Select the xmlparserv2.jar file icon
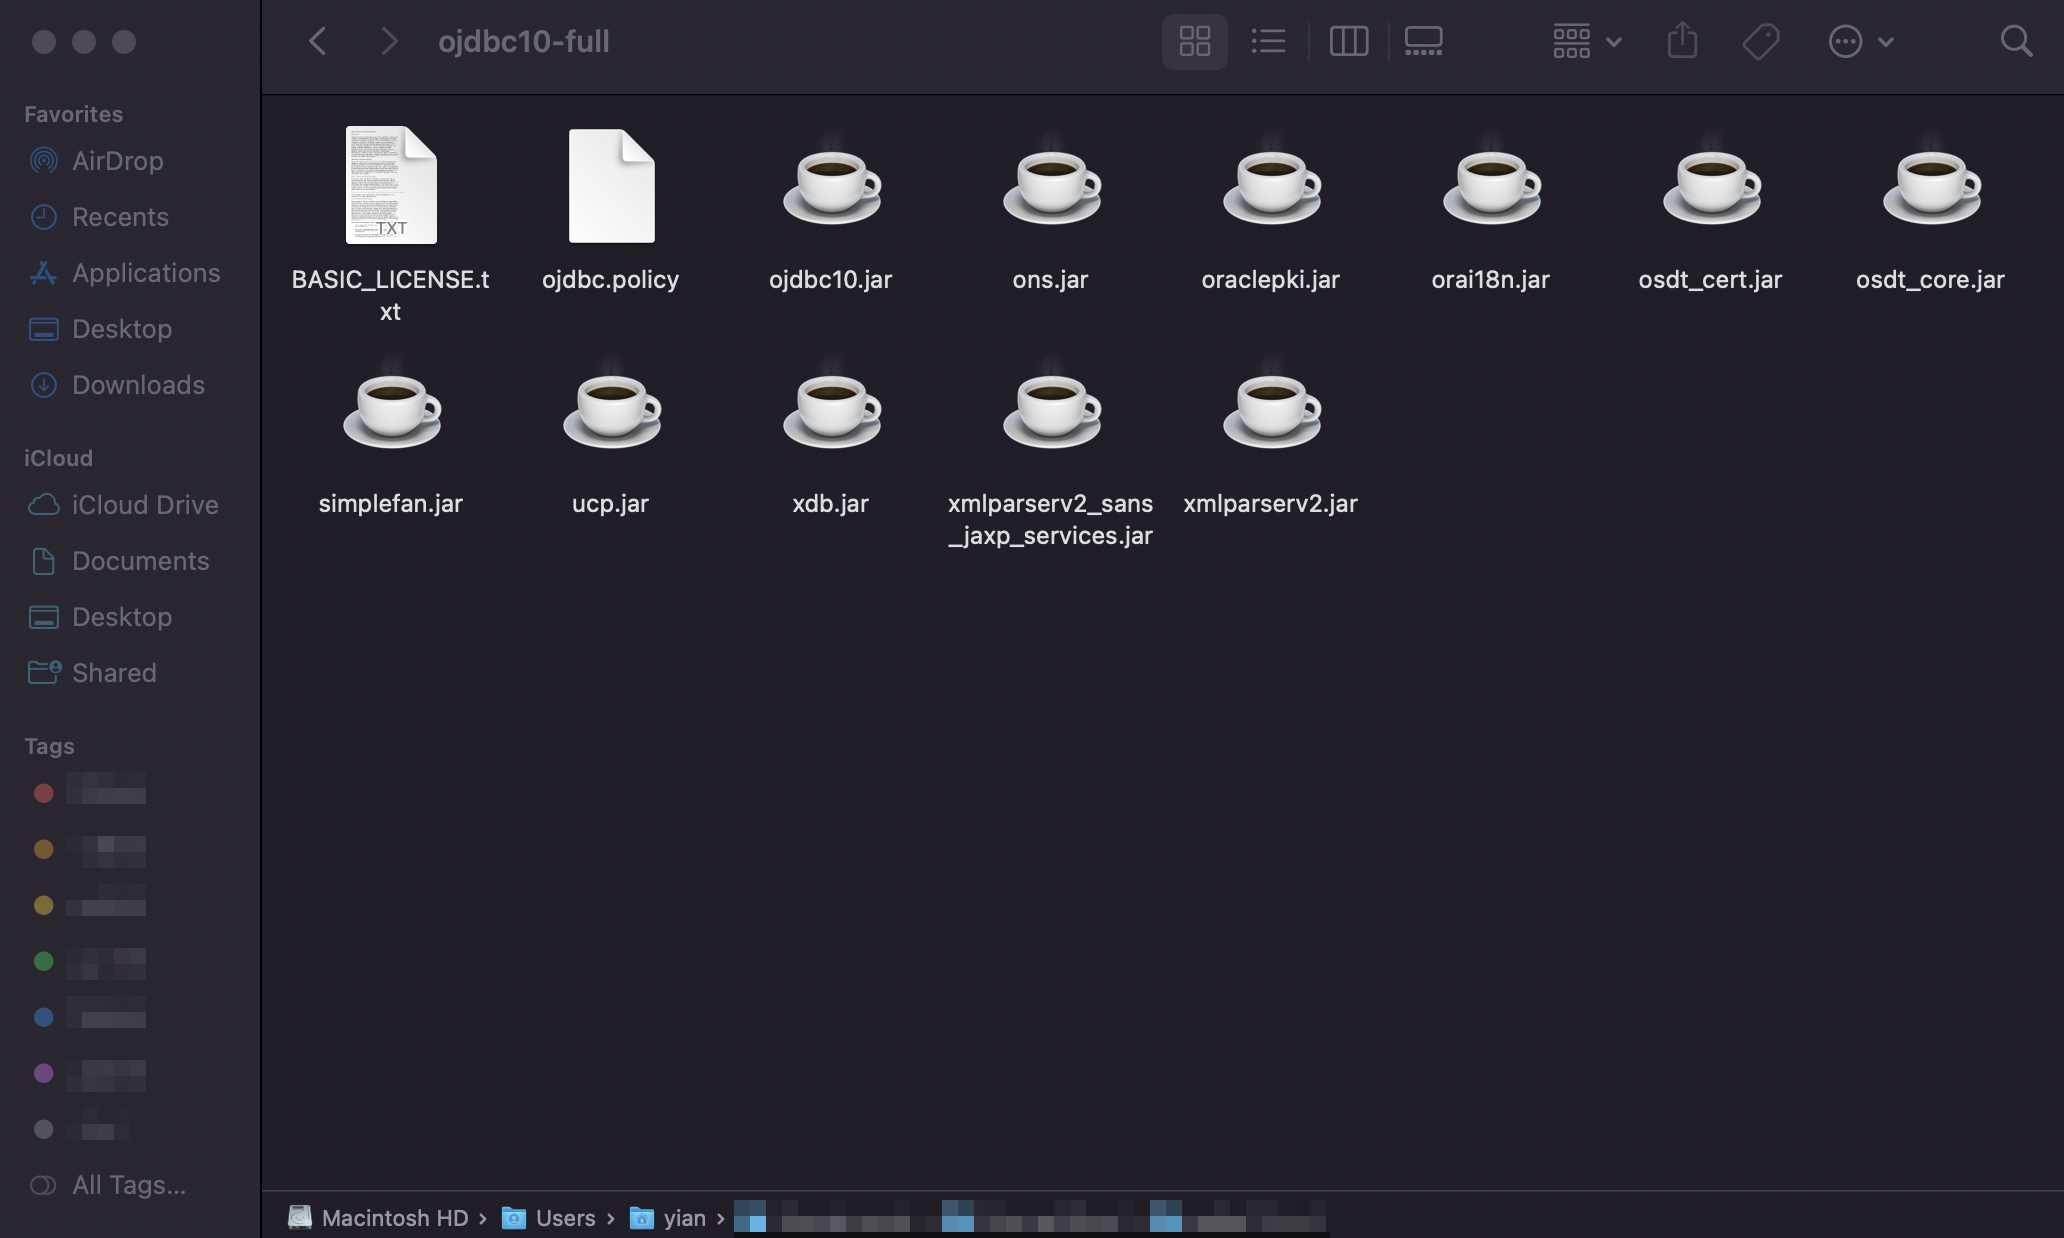 pyautogui.click(x=1271, y=410)
